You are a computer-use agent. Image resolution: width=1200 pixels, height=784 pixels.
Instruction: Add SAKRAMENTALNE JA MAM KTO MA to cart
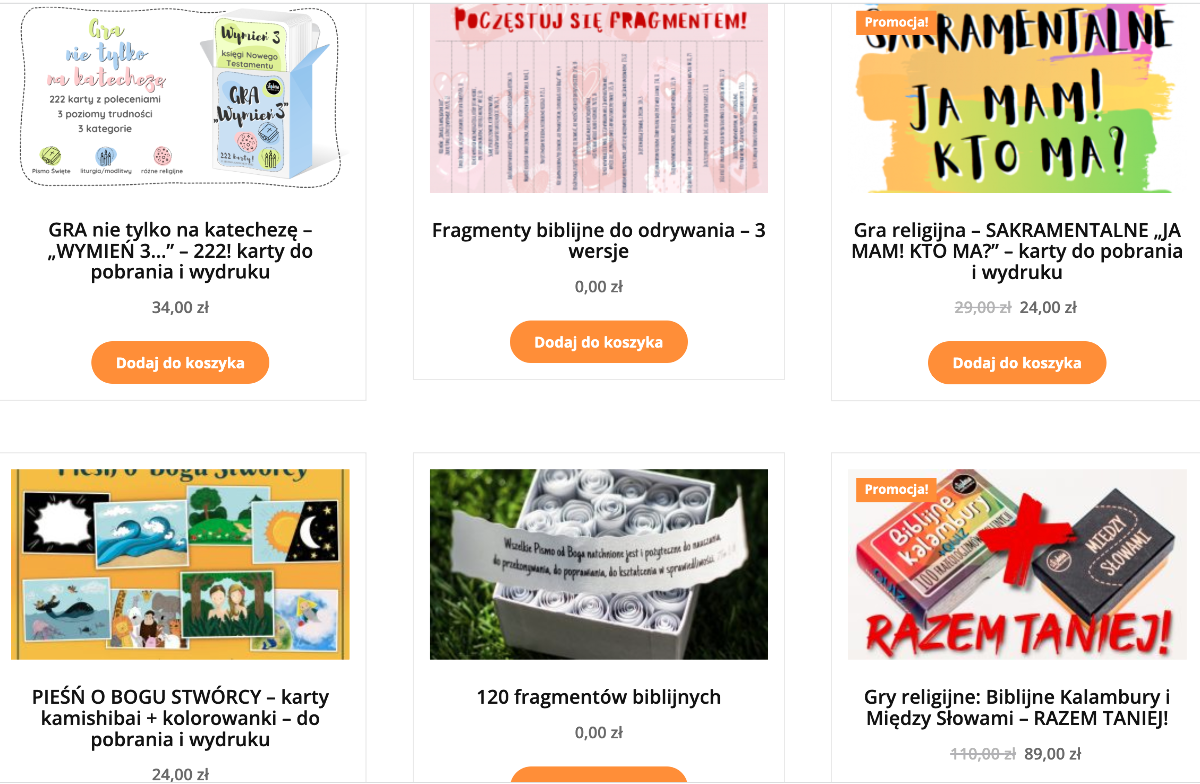(x=1017, y=363)
